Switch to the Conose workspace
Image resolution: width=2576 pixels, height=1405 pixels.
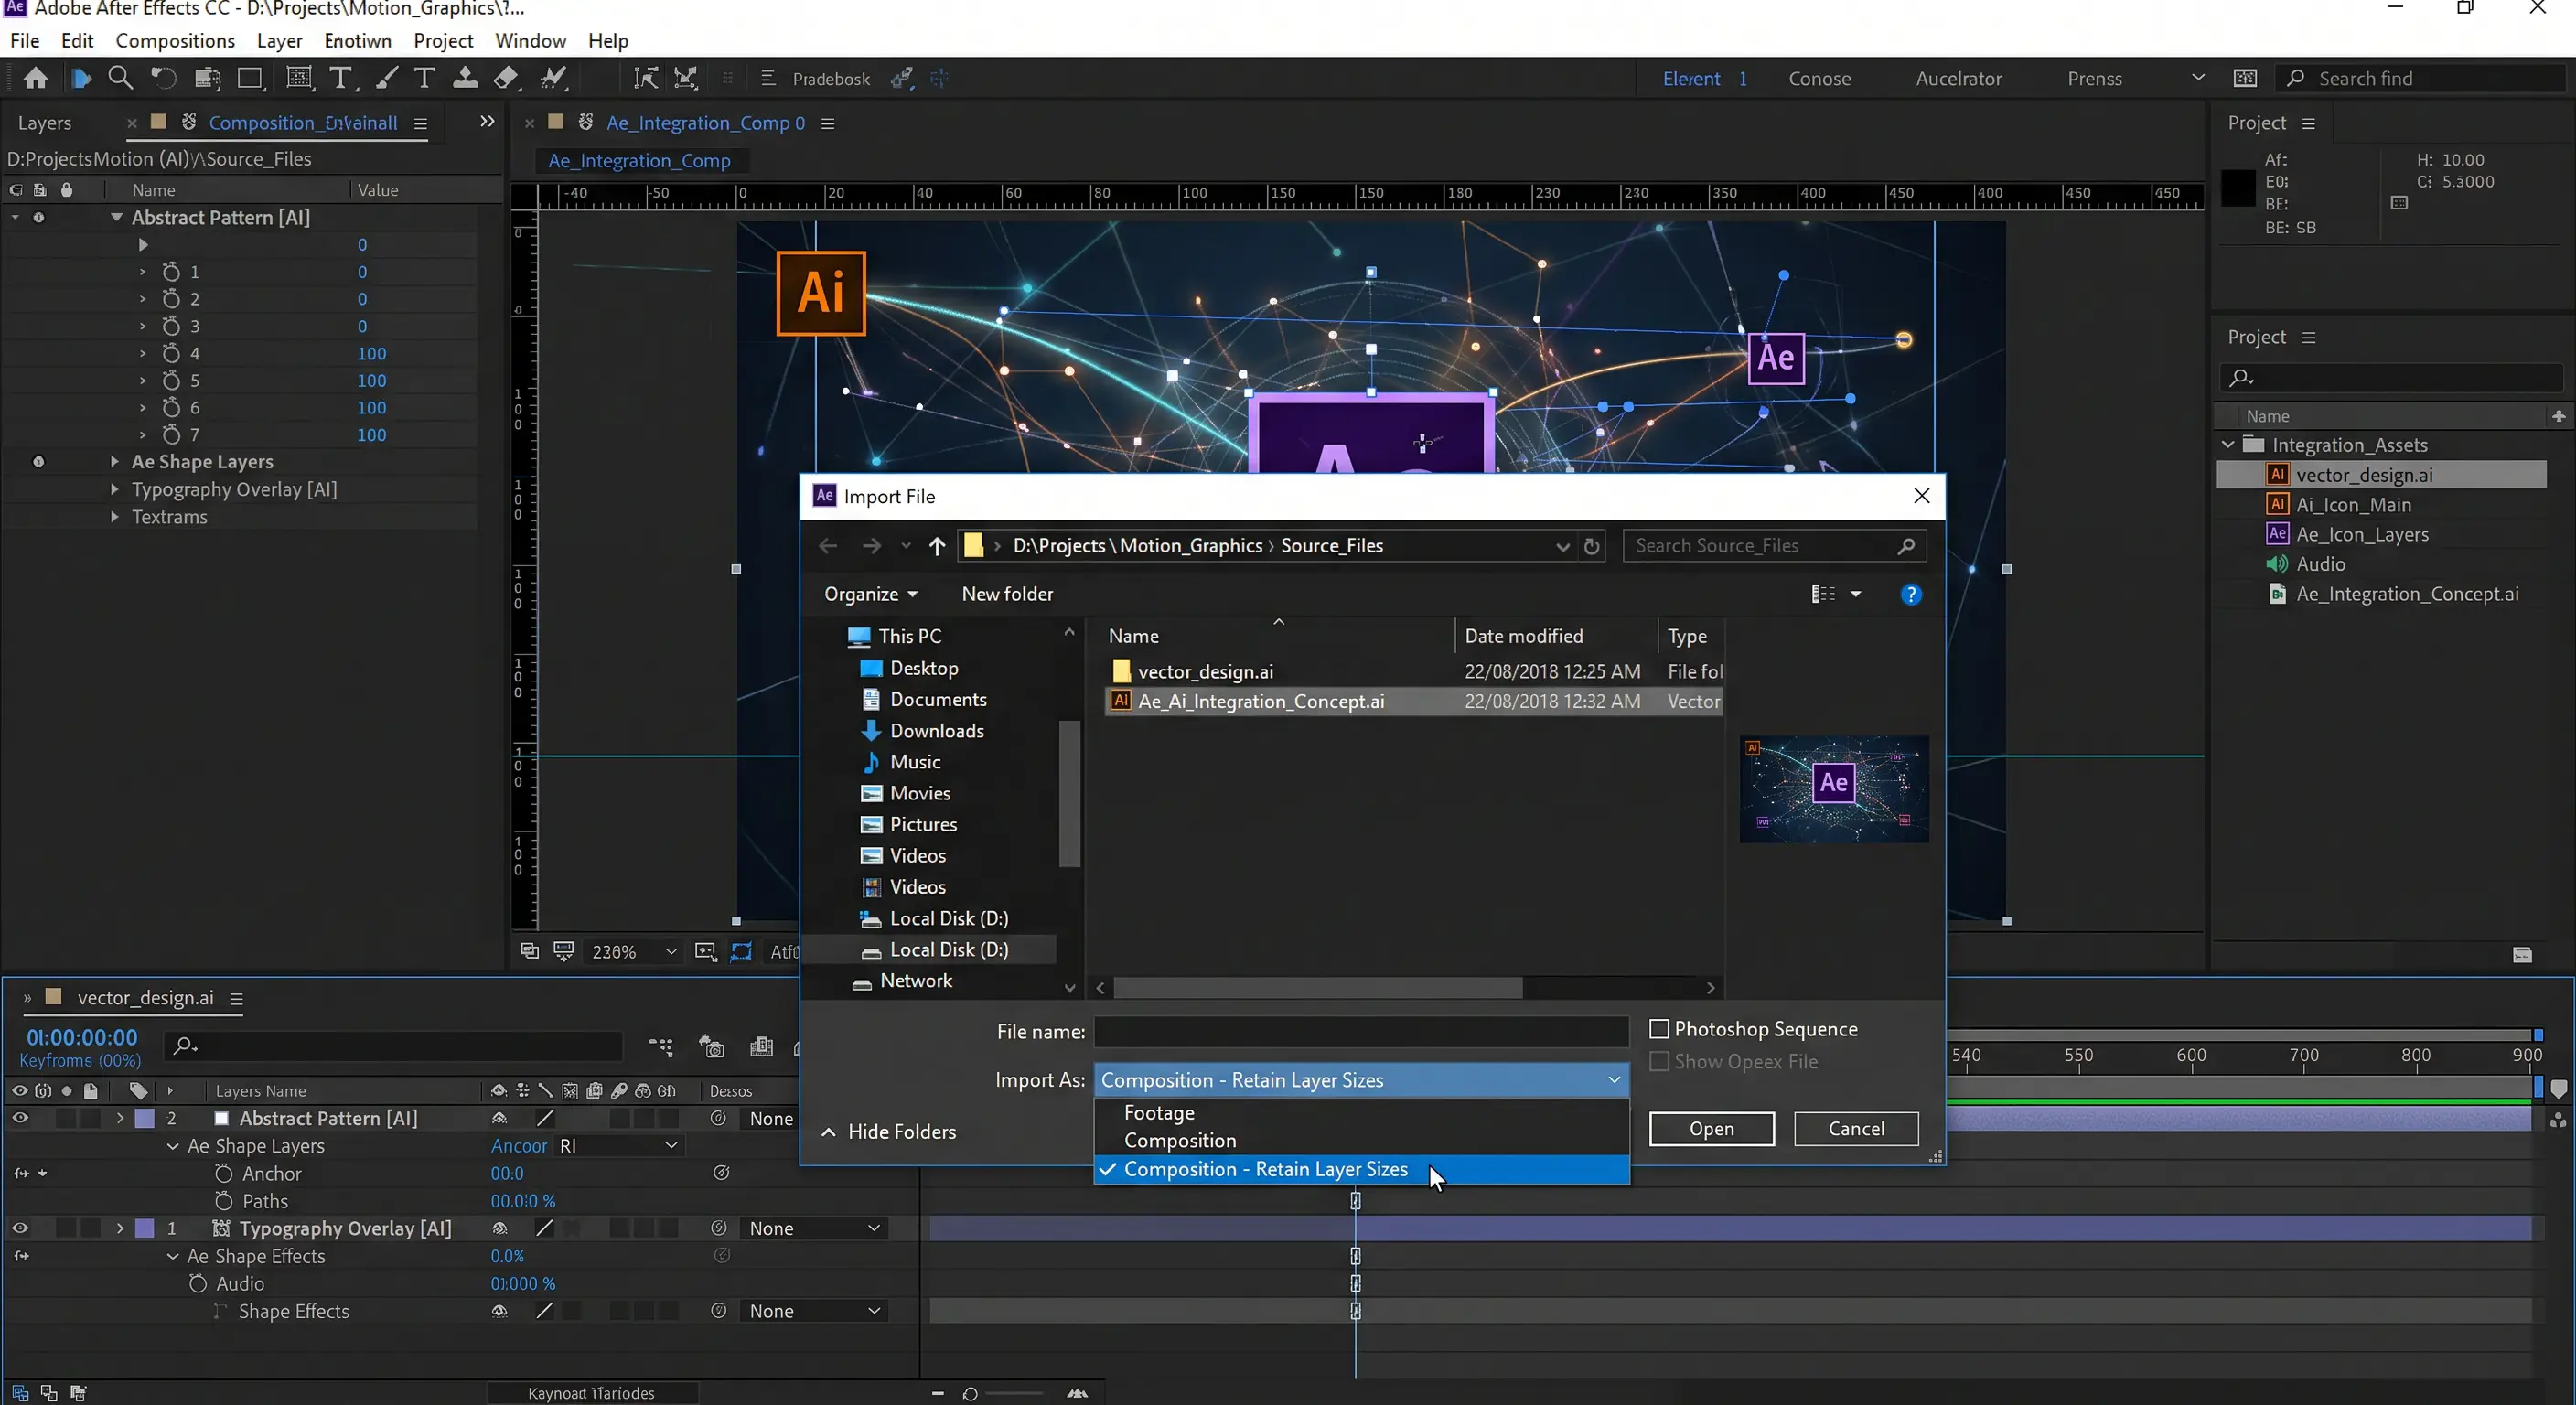point(1819,79)
